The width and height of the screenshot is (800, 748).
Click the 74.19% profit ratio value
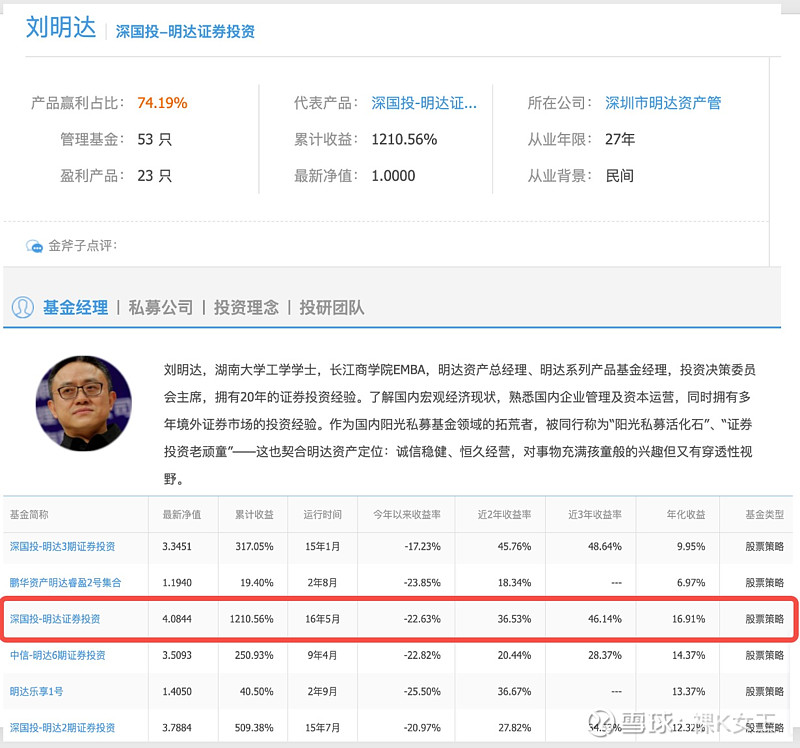(162, 103)
